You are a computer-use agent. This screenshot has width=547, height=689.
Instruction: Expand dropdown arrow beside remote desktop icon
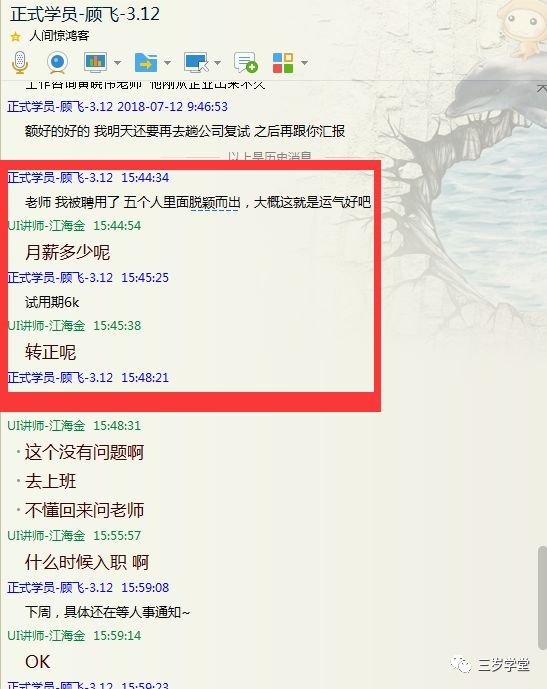pyautogui.click(x=217, y=63)
